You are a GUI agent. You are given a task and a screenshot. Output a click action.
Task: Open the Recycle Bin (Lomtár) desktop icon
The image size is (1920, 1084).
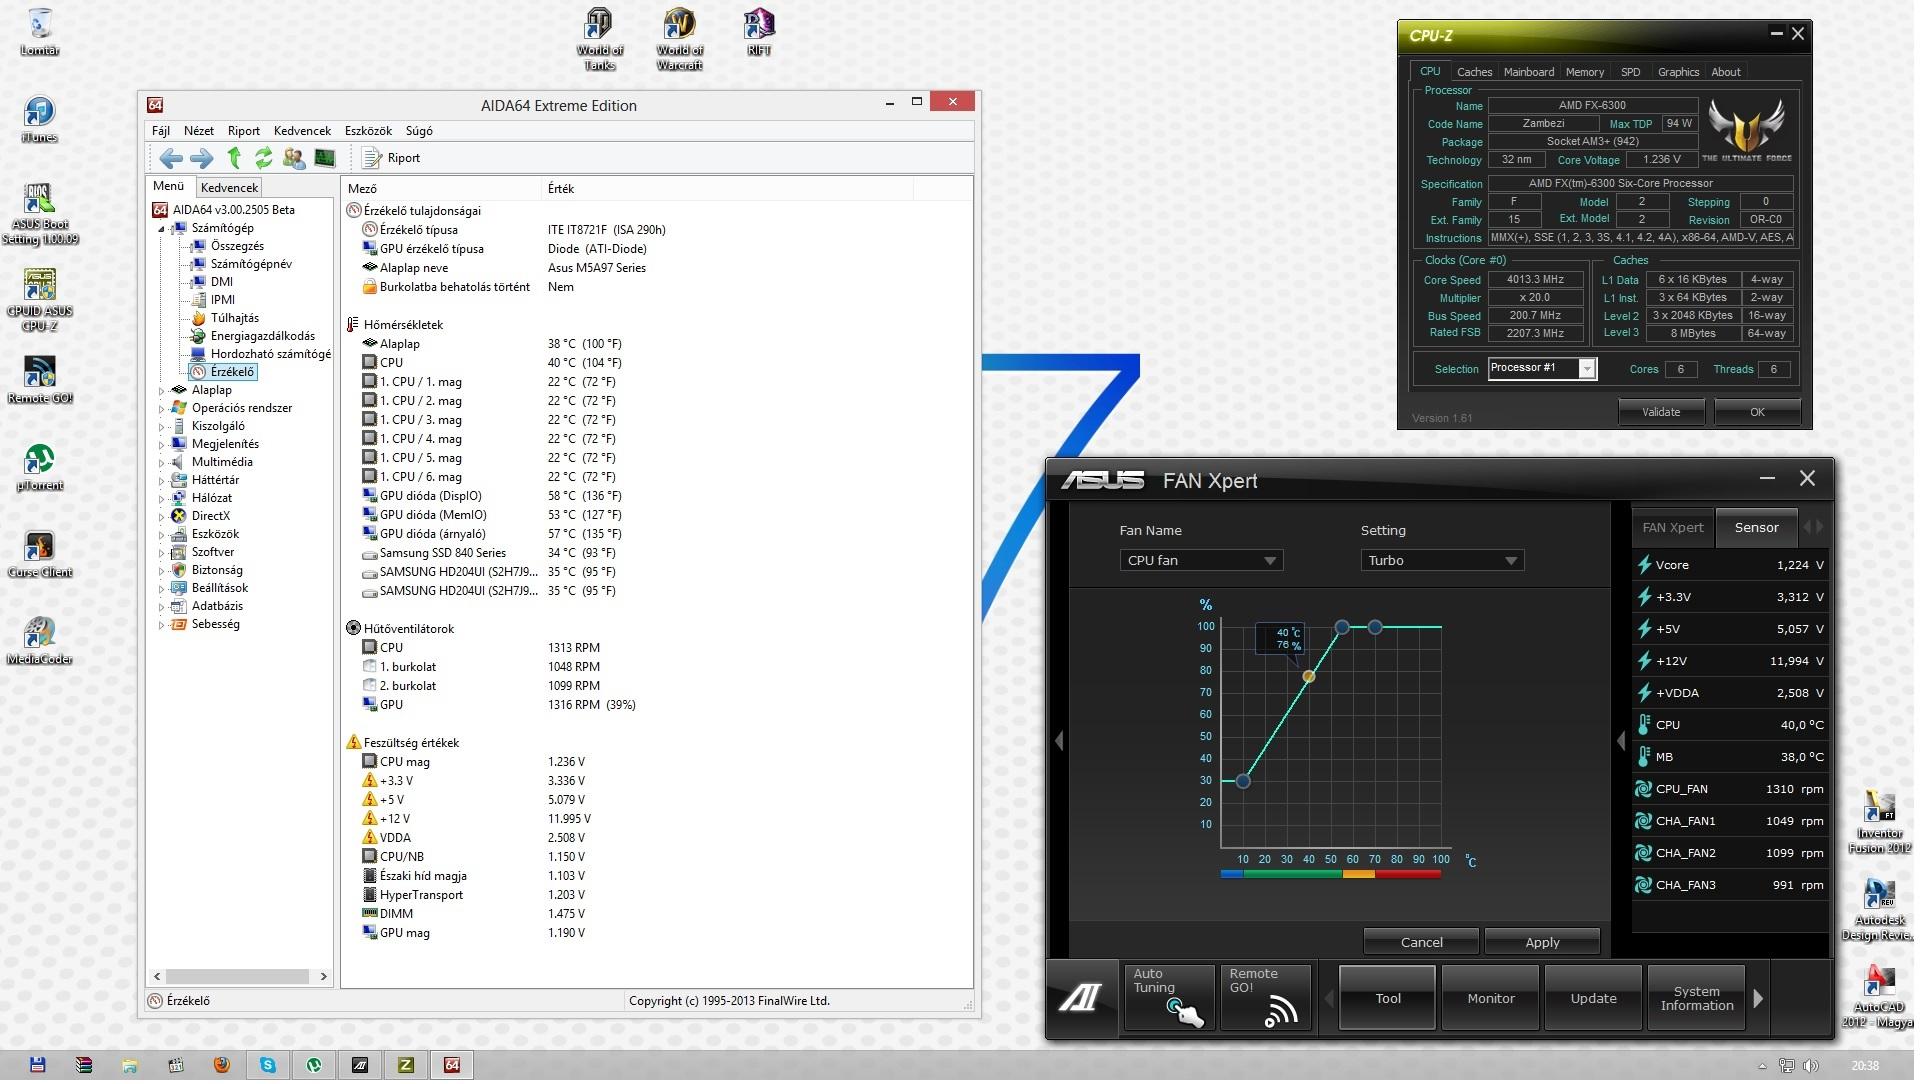tap(40, 32)
